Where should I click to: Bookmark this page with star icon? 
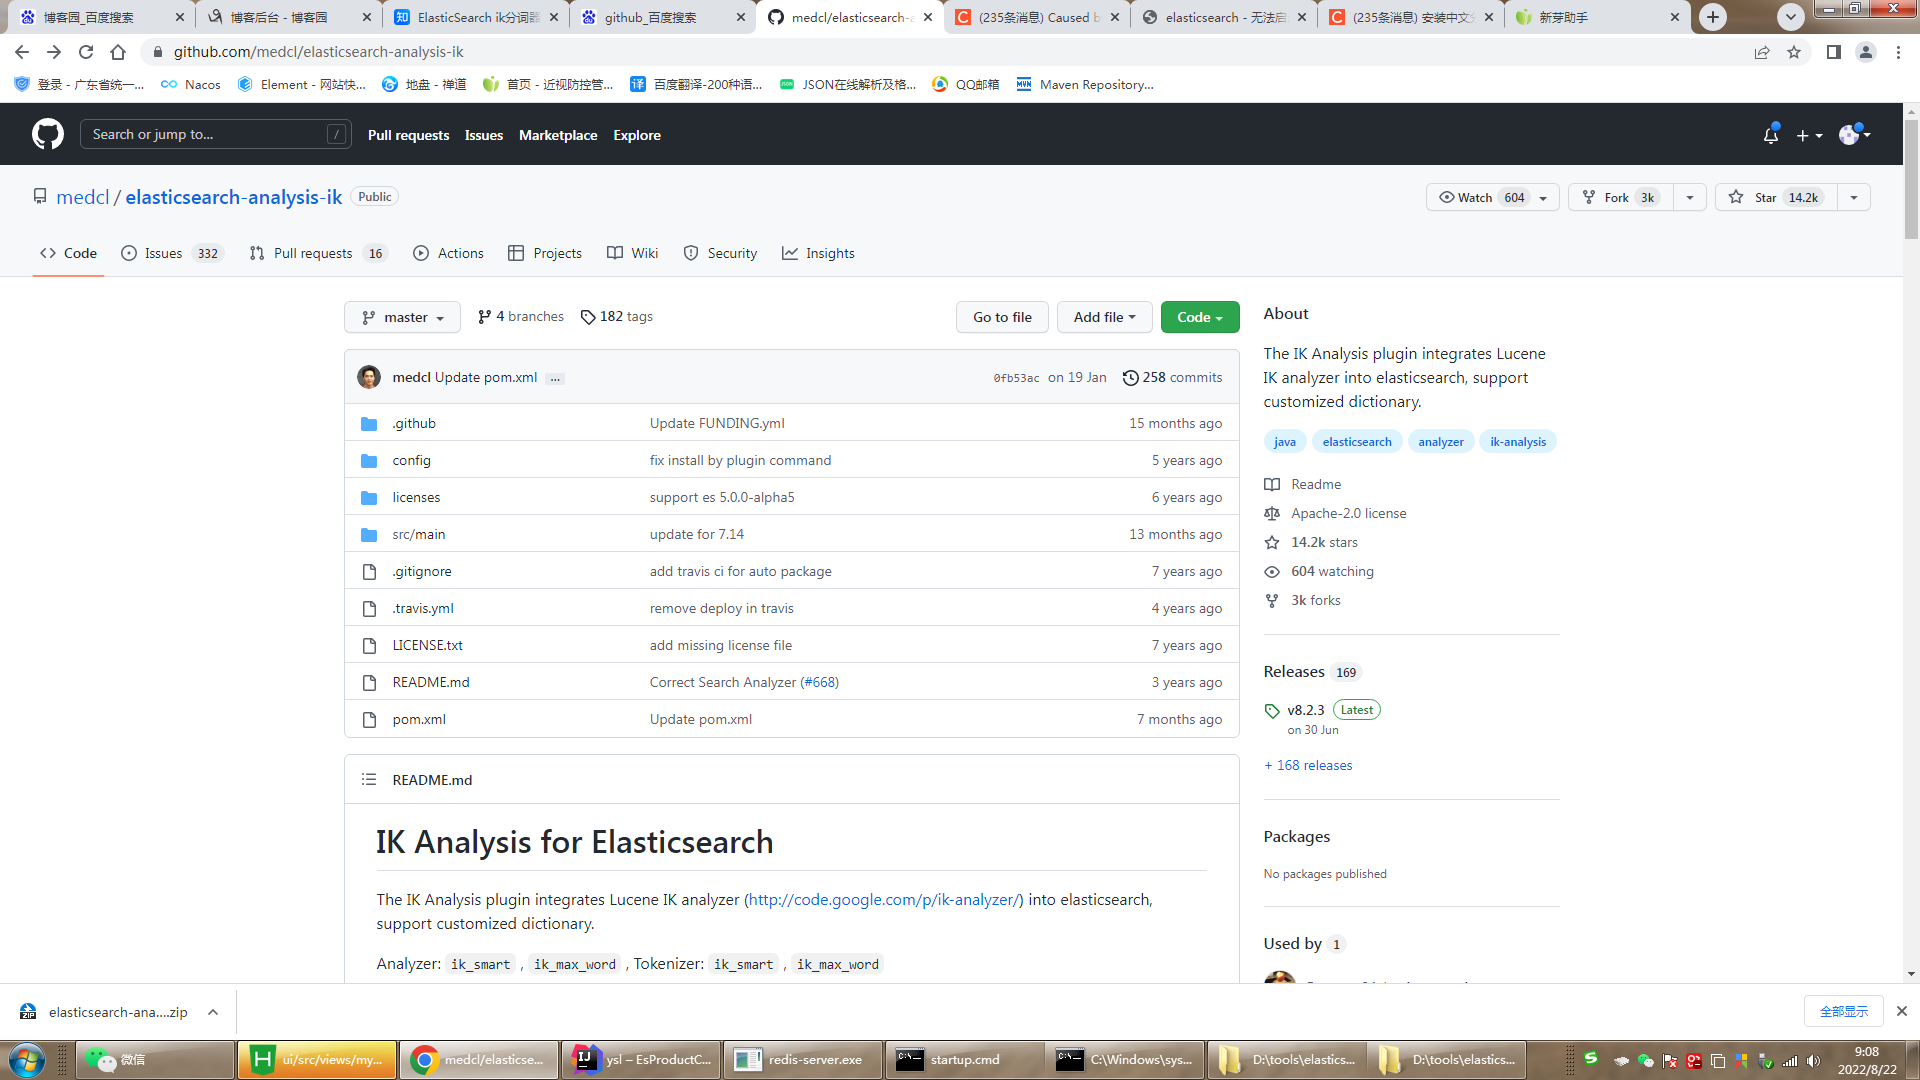click(x=1794, y=52)
